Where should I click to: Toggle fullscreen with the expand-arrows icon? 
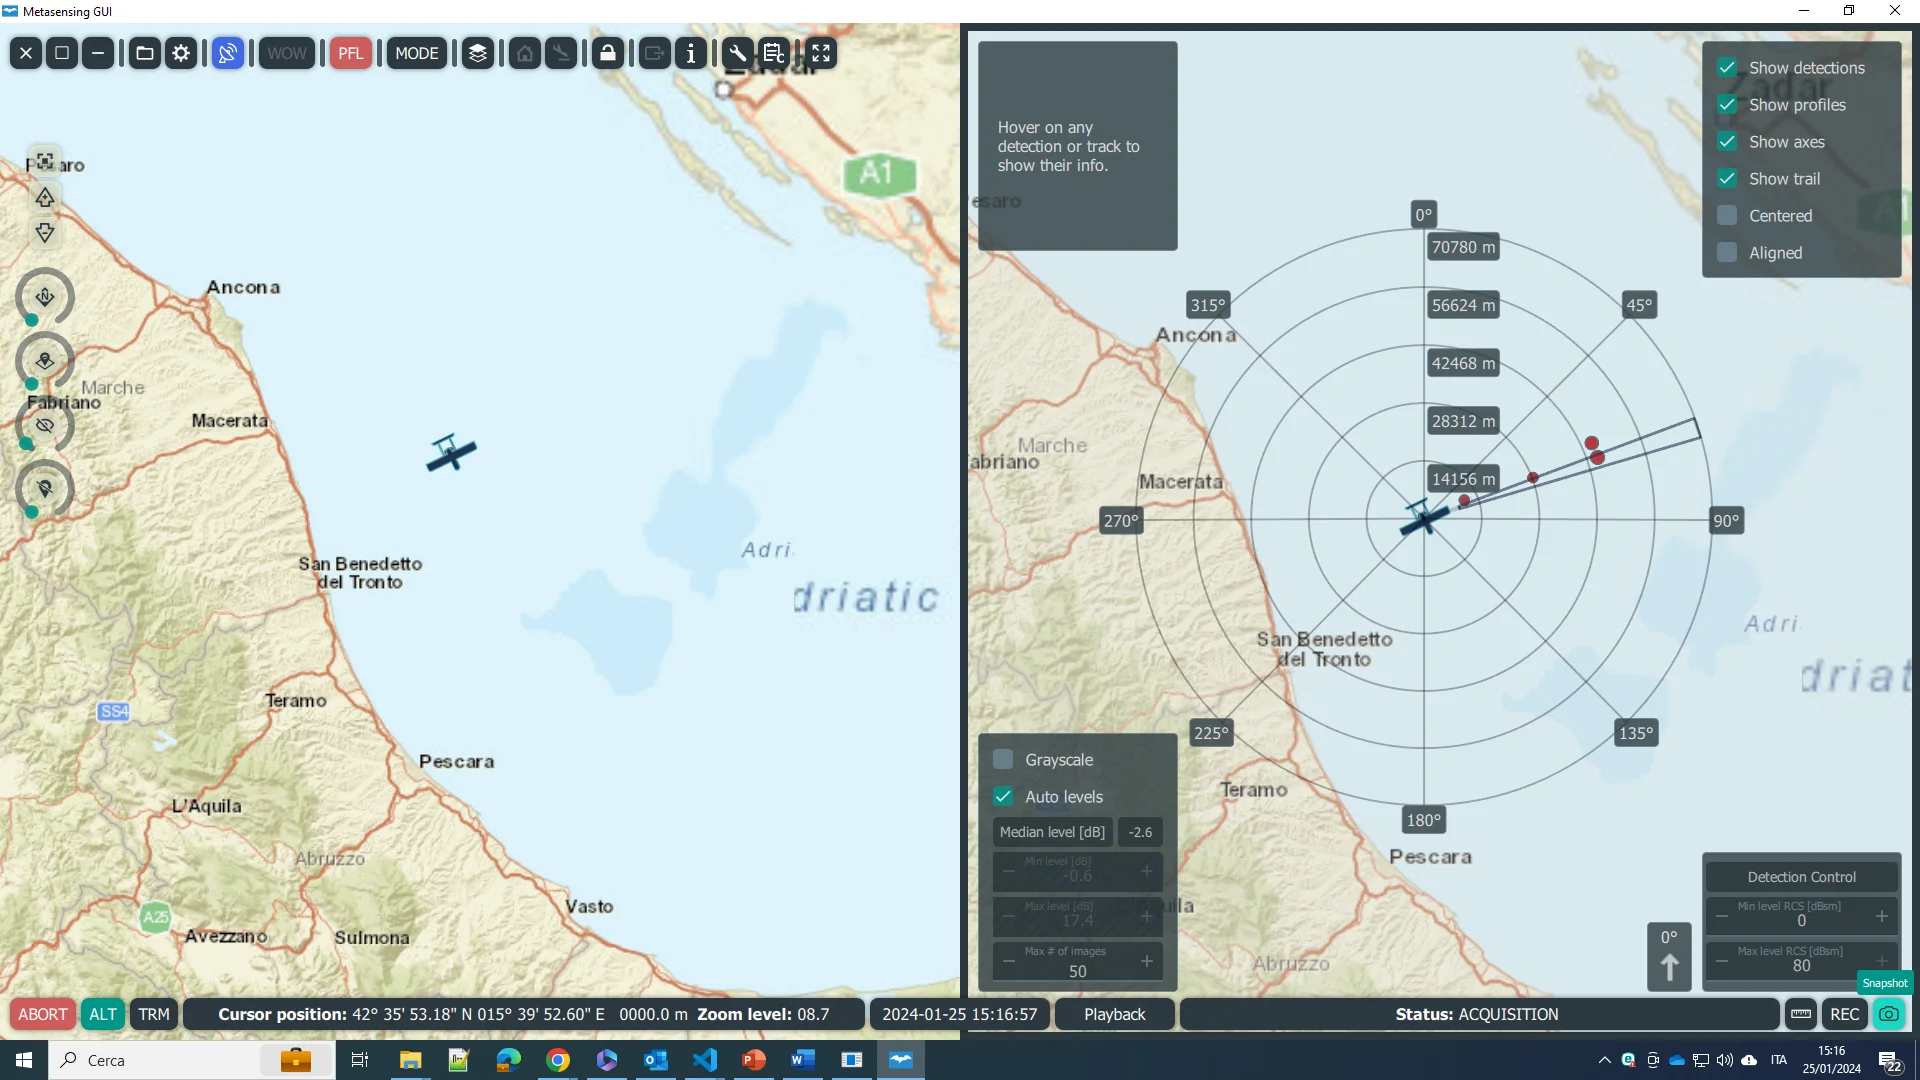(x=821, y=53)
